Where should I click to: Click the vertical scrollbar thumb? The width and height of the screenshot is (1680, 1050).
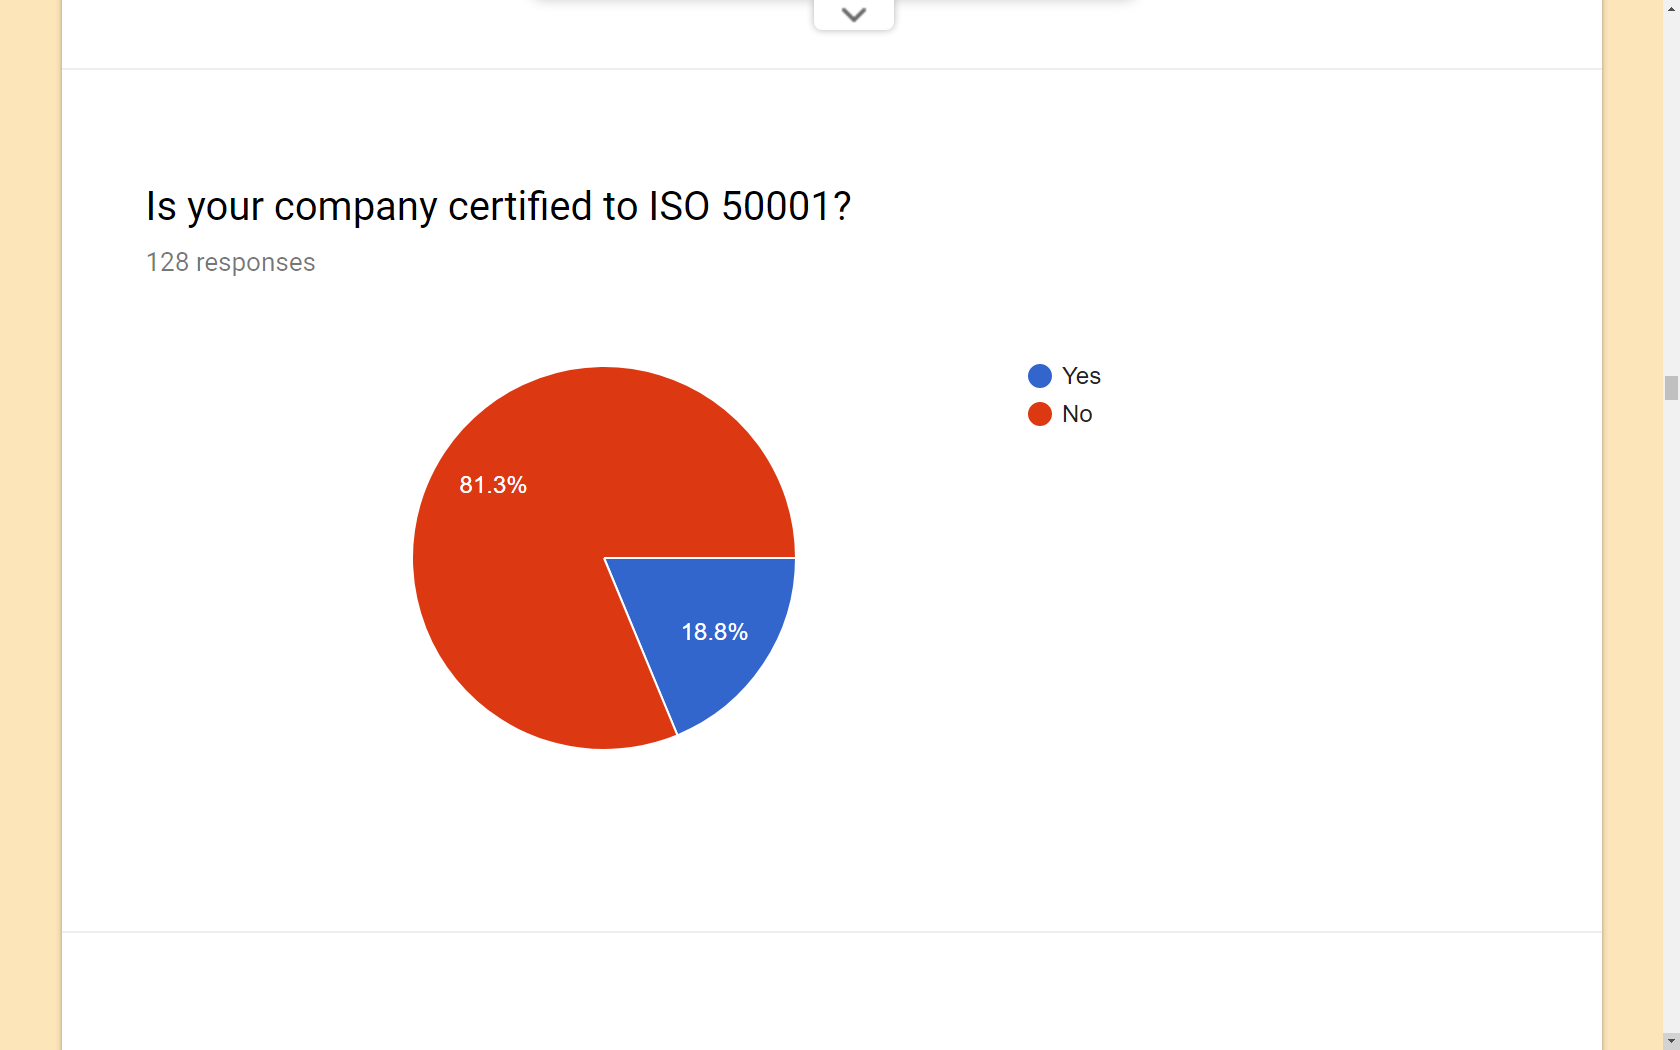1671,388
